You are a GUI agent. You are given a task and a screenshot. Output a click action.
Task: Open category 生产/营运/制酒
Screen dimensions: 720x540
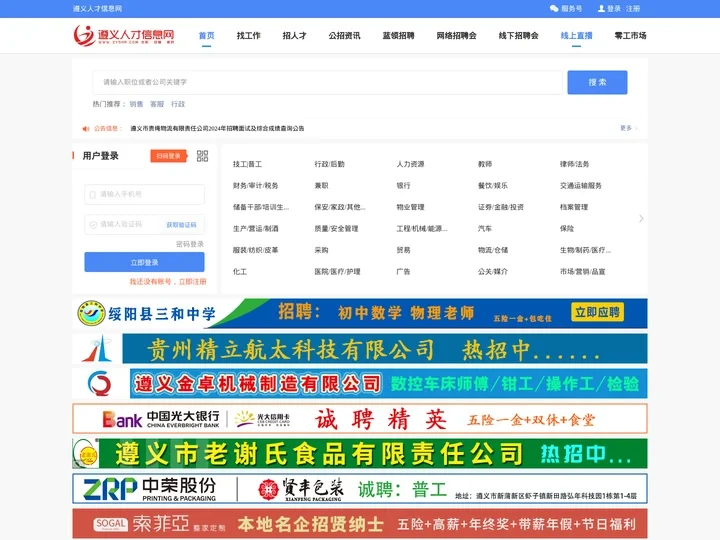click(x=255, y=229)
